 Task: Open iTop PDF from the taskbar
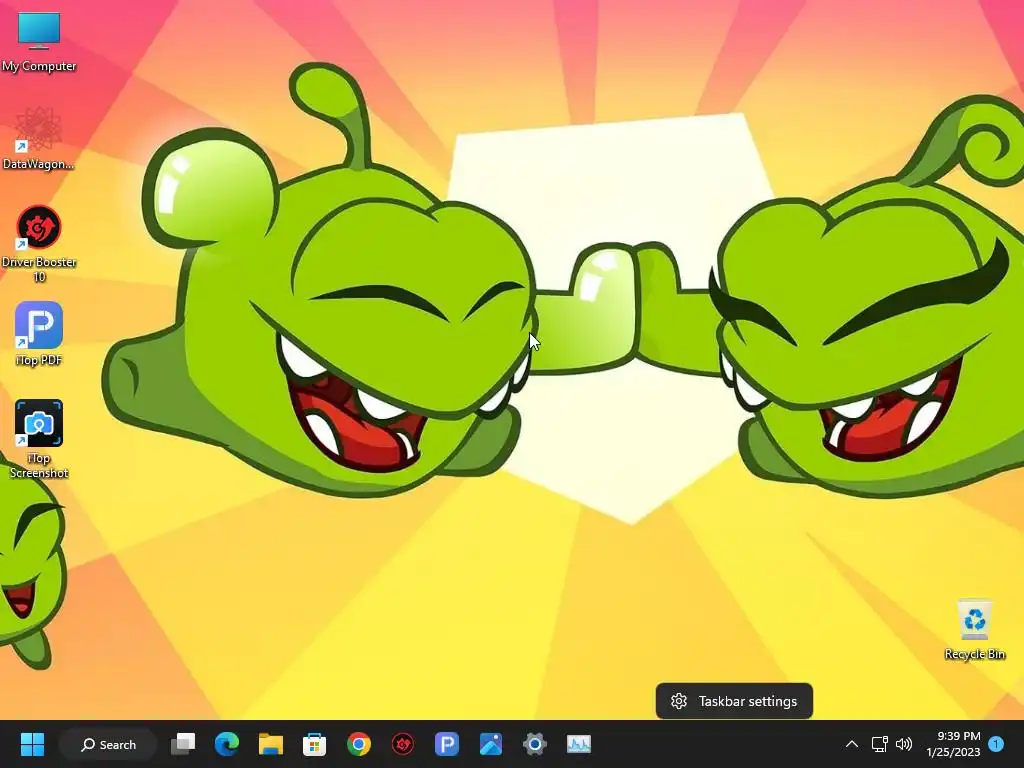(447, 744)
